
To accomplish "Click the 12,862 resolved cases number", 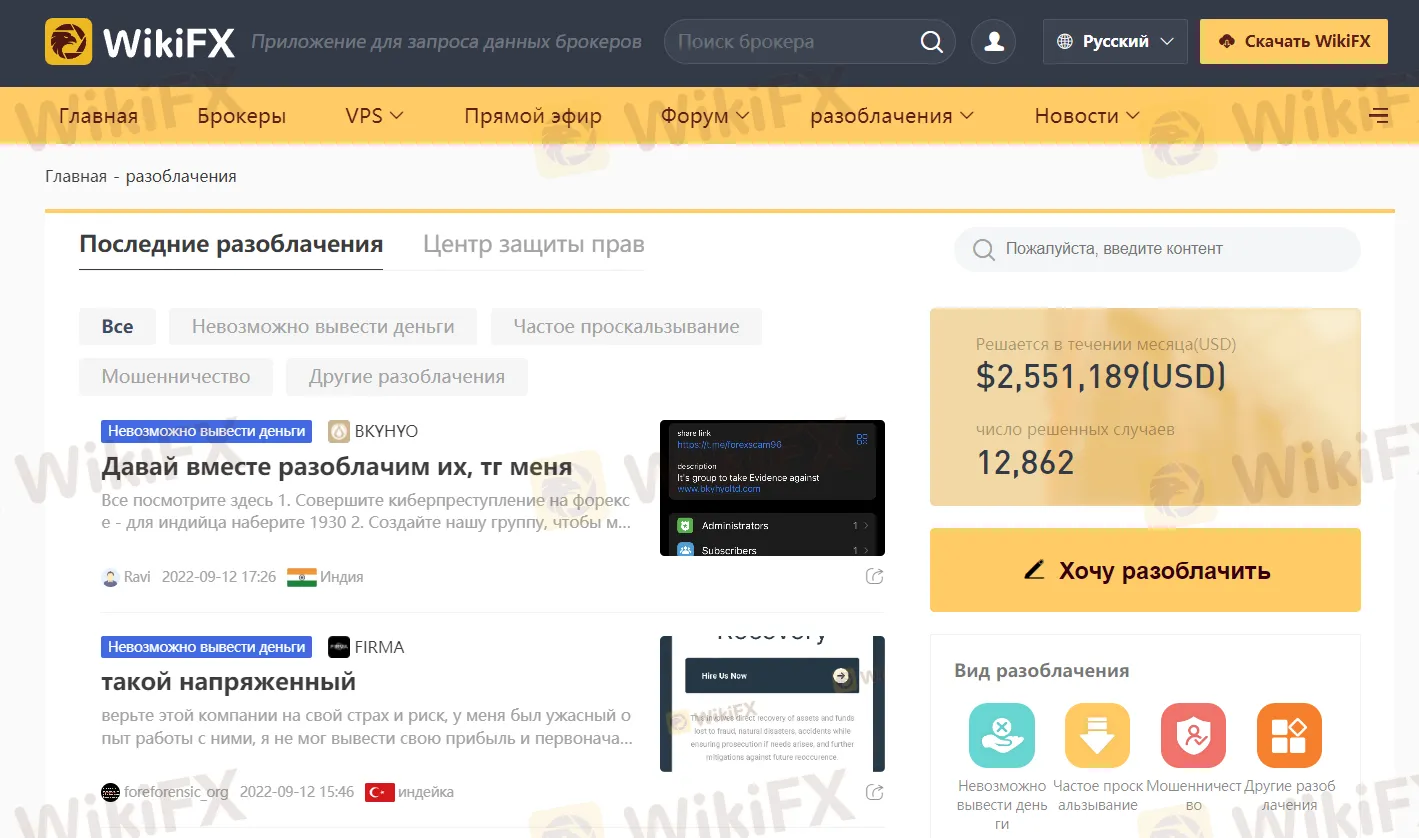I will click(x=1025, y=462).
